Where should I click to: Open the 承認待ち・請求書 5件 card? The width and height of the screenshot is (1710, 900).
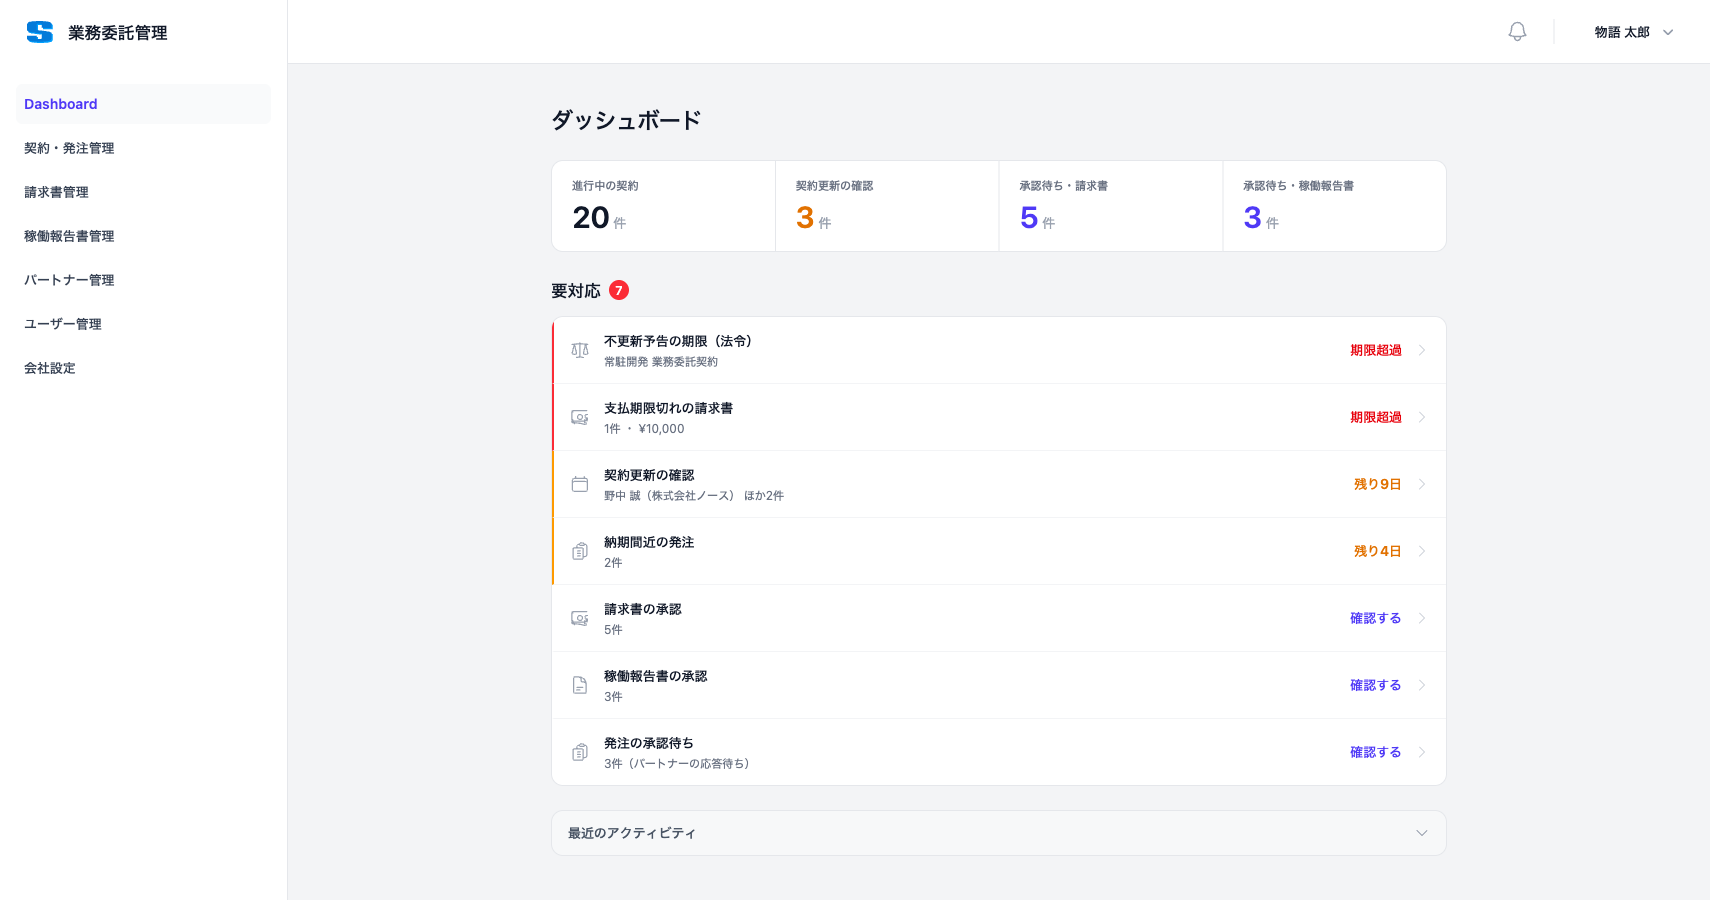(x=1111, y=206)
